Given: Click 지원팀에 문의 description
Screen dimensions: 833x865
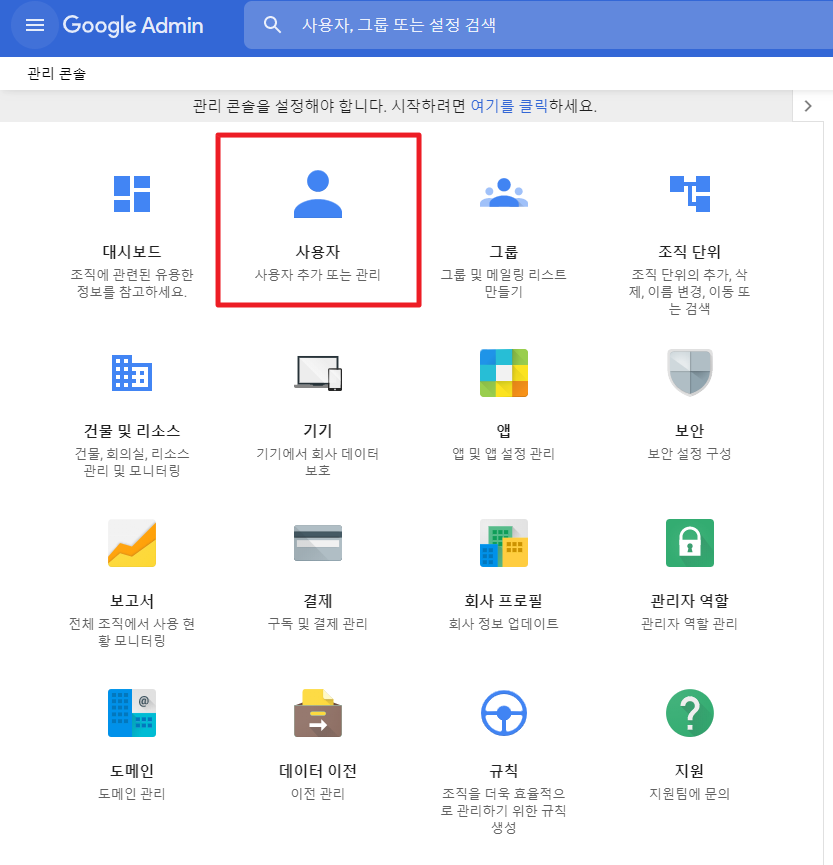Looking at the screenshot, I should [690, 793].
